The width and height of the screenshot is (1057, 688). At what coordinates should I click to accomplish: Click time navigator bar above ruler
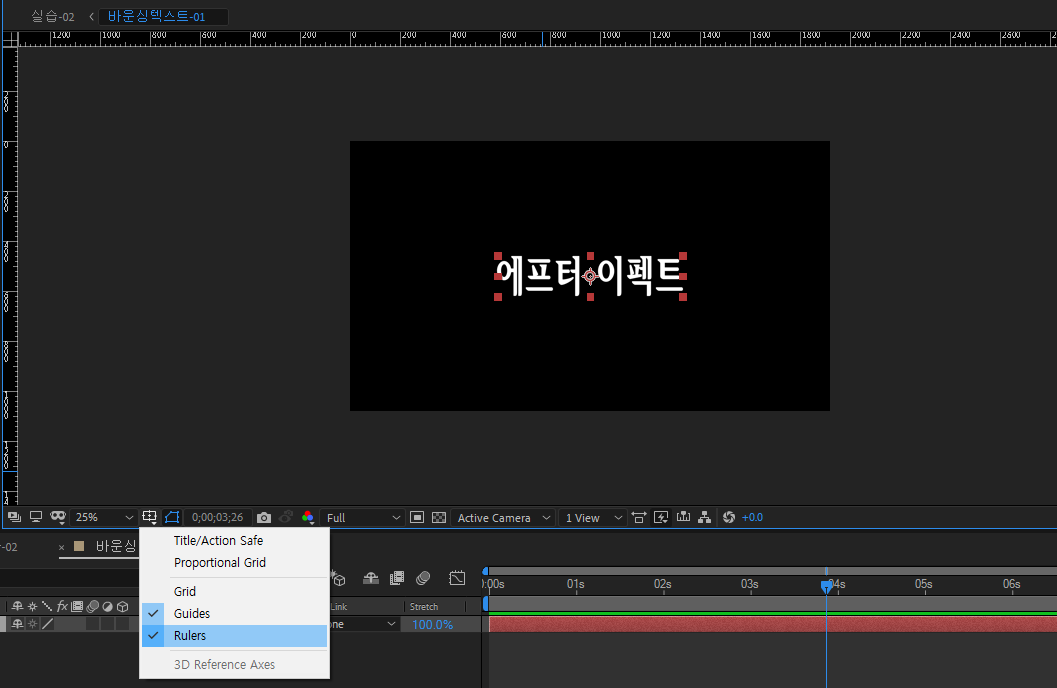tap(773, 571)
